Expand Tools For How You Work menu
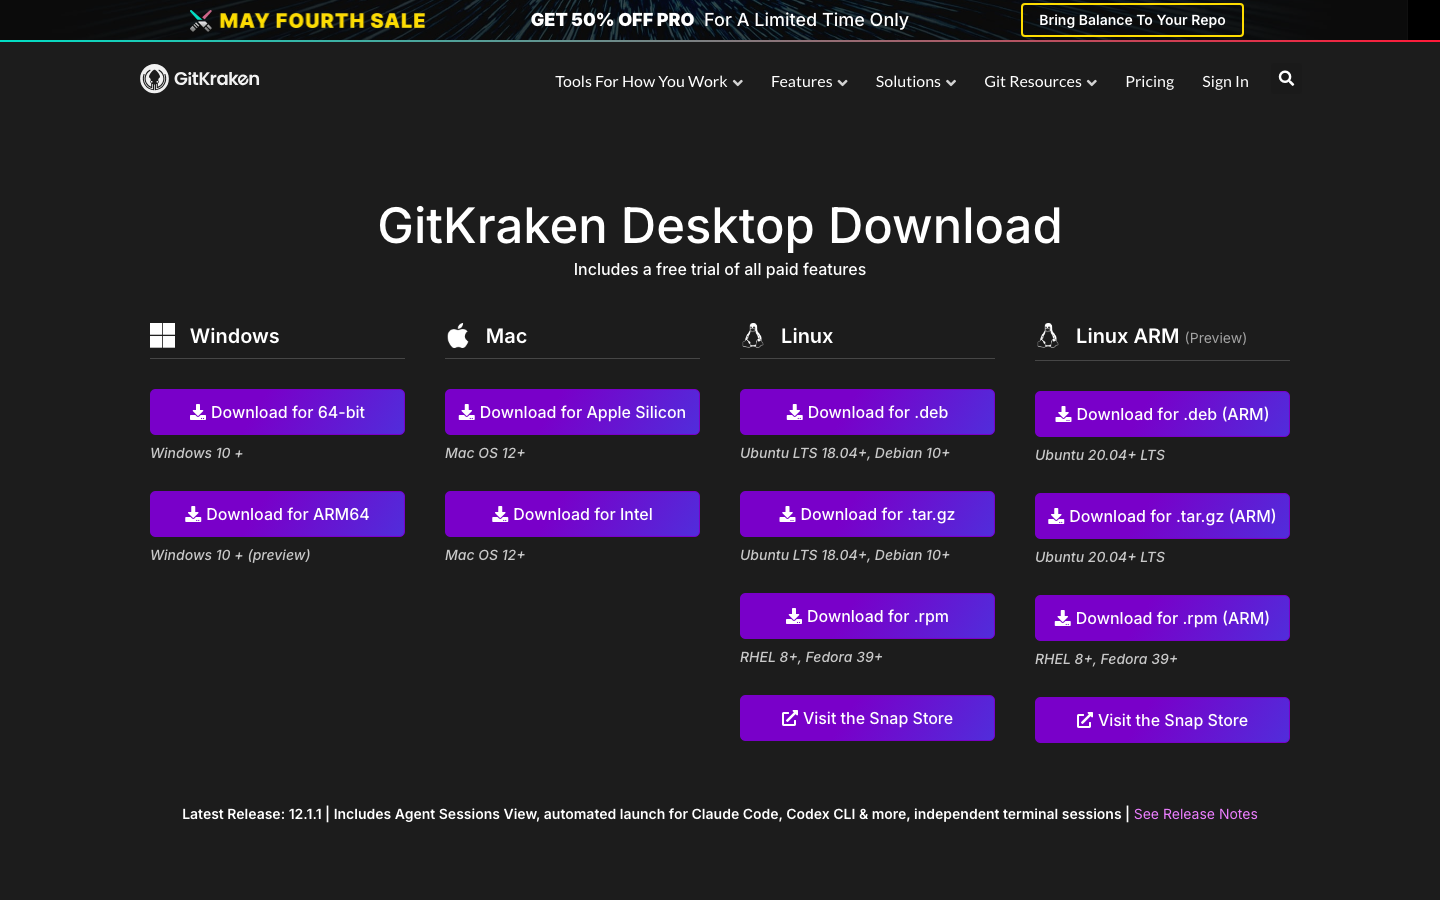Viewport: 1440px width, 900px height. pos(649,81)
